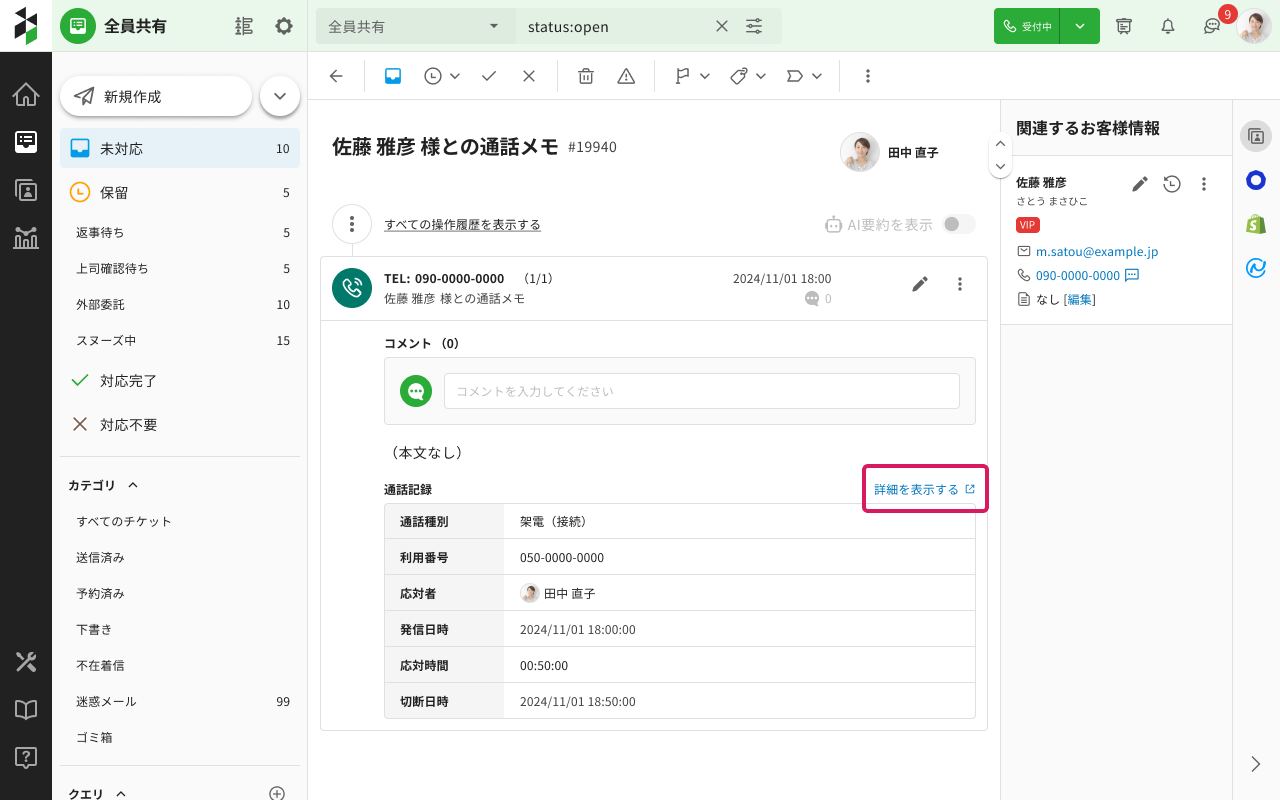Open the Home icon in left rail
Viewport: 1280px width, 800px height.
[x=26, y=95]
